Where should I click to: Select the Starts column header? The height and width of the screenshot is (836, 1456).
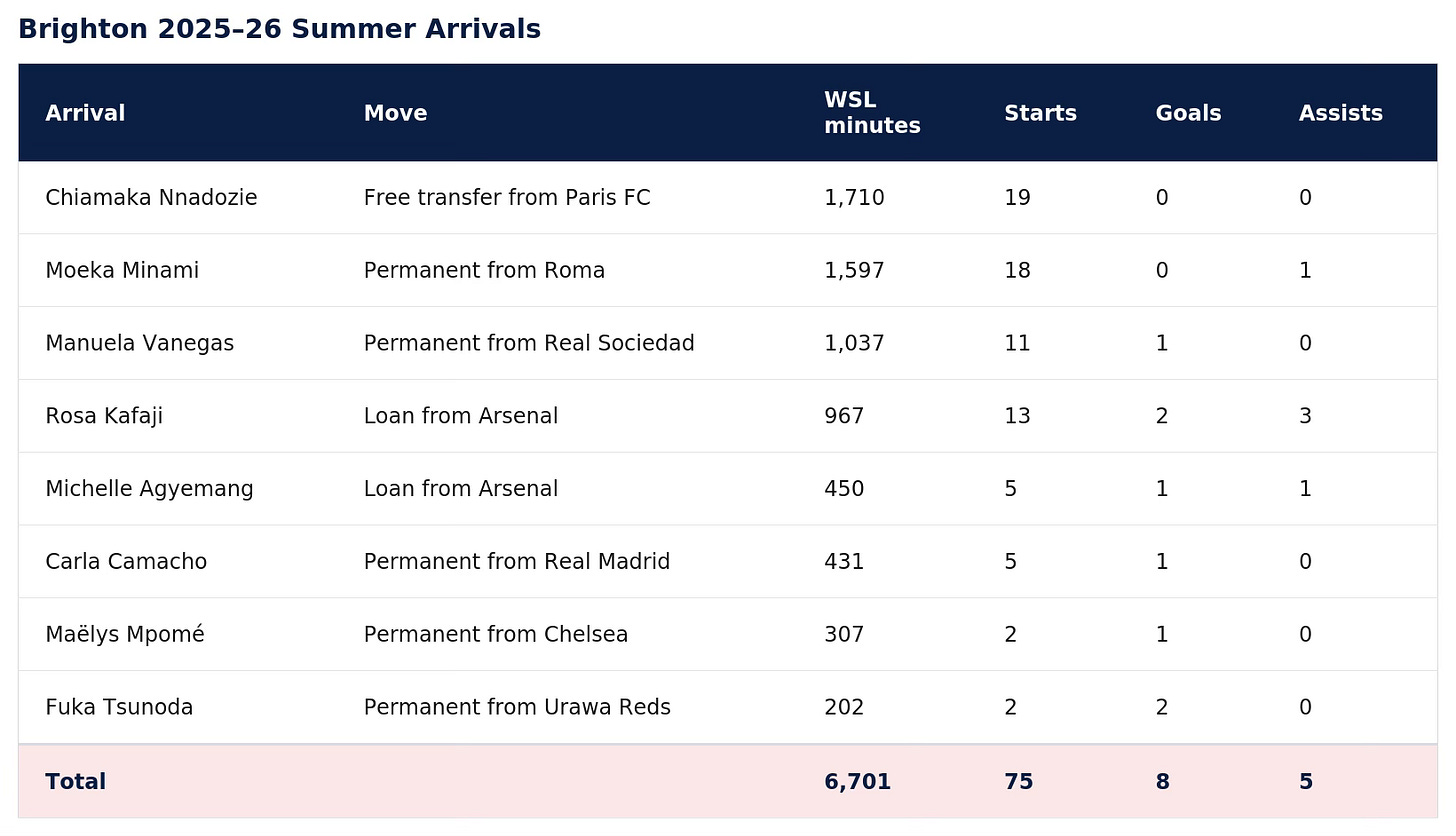pyautogui.click(x=1040, y=113)
